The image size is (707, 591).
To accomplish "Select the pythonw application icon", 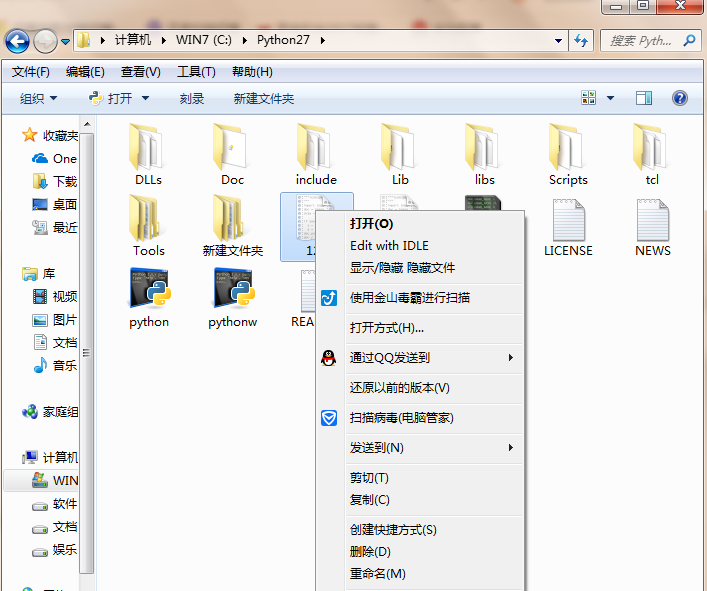I will coord(232,290).
